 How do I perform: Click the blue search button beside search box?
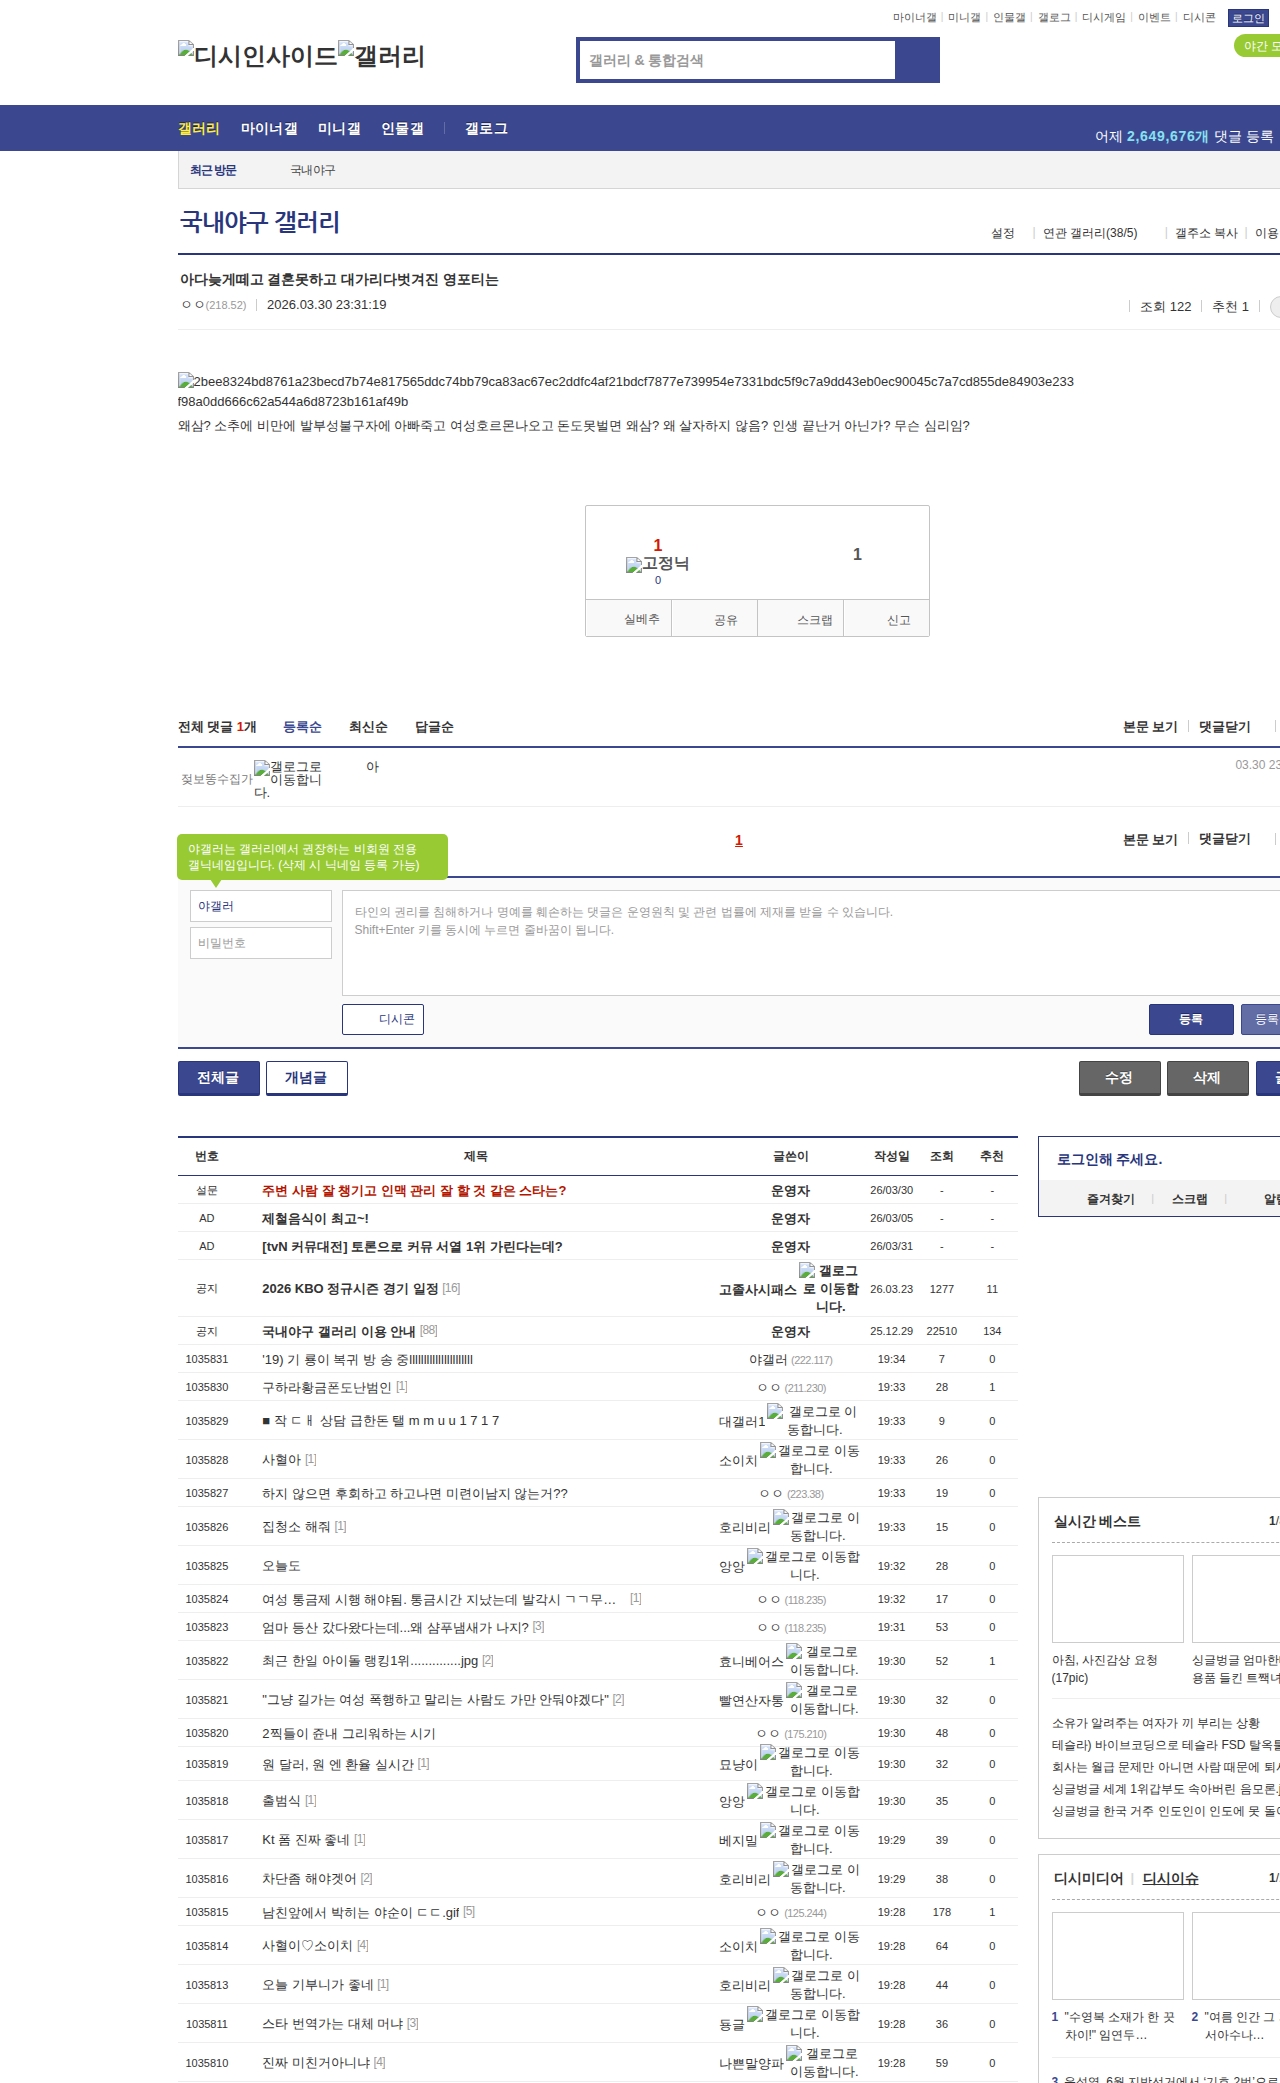917,60
